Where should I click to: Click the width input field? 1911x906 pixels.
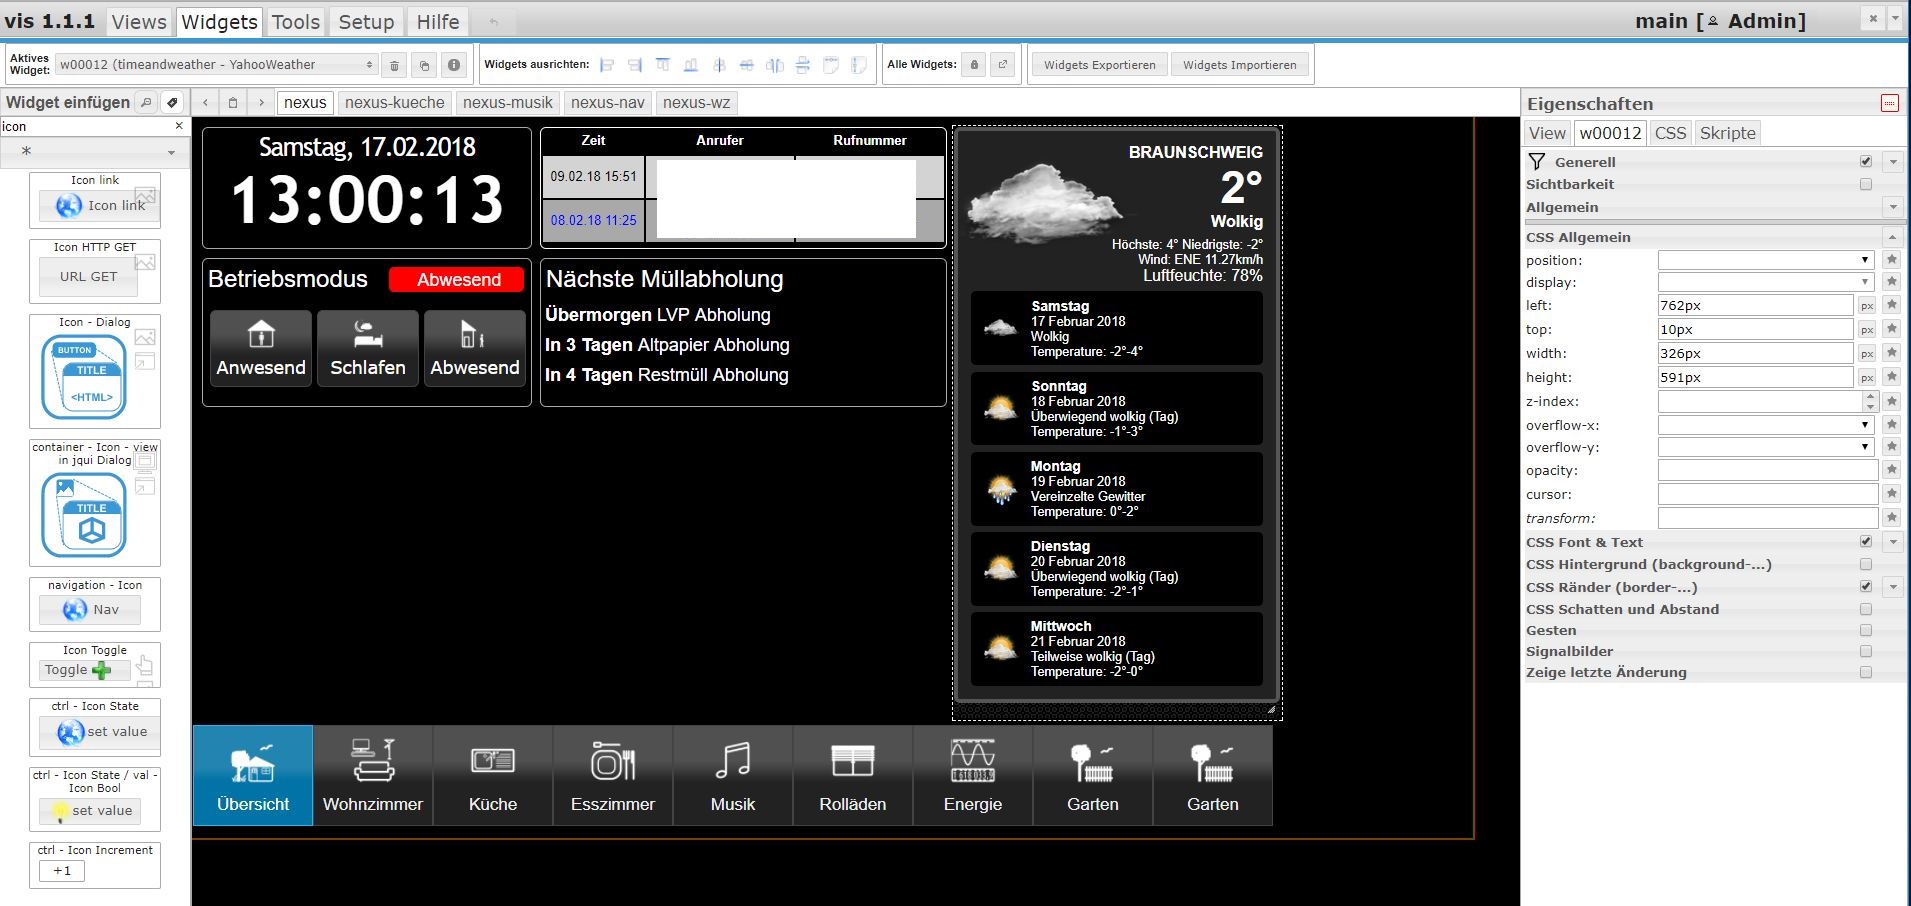[1755, 353]
